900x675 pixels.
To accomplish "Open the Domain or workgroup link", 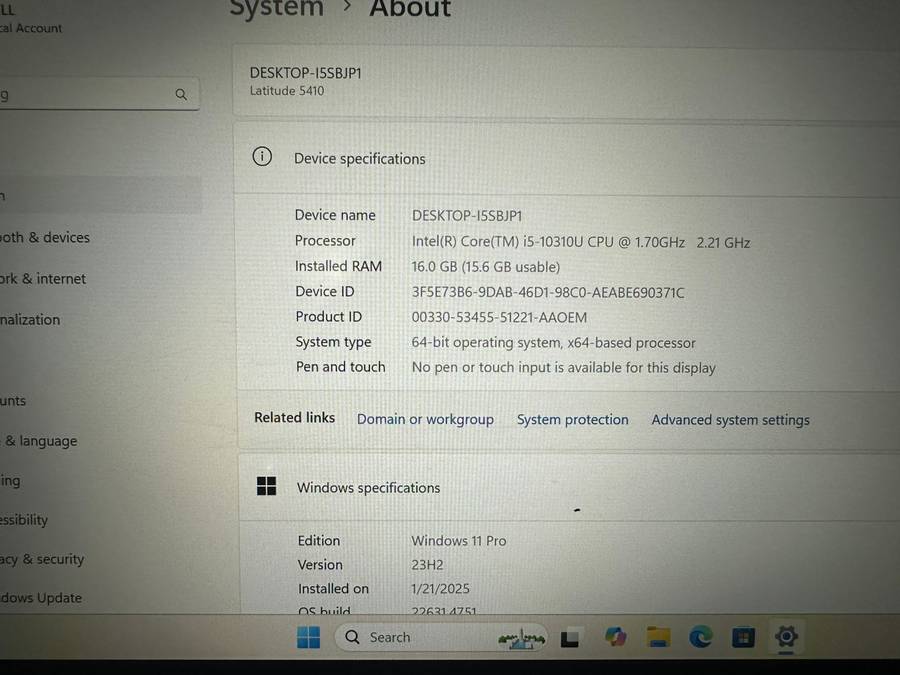I will (x=425, y=419).
